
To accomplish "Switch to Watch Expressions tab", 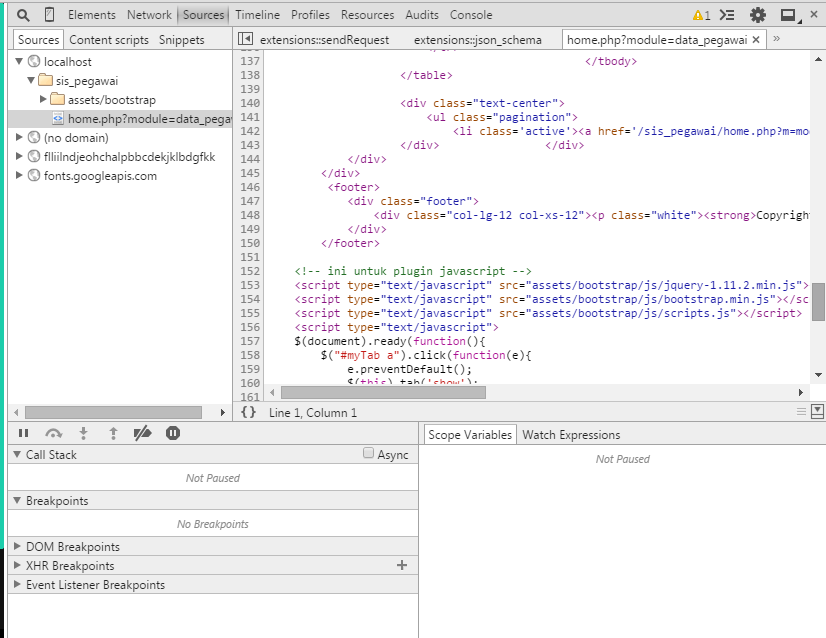I will [x=571, y=435].
